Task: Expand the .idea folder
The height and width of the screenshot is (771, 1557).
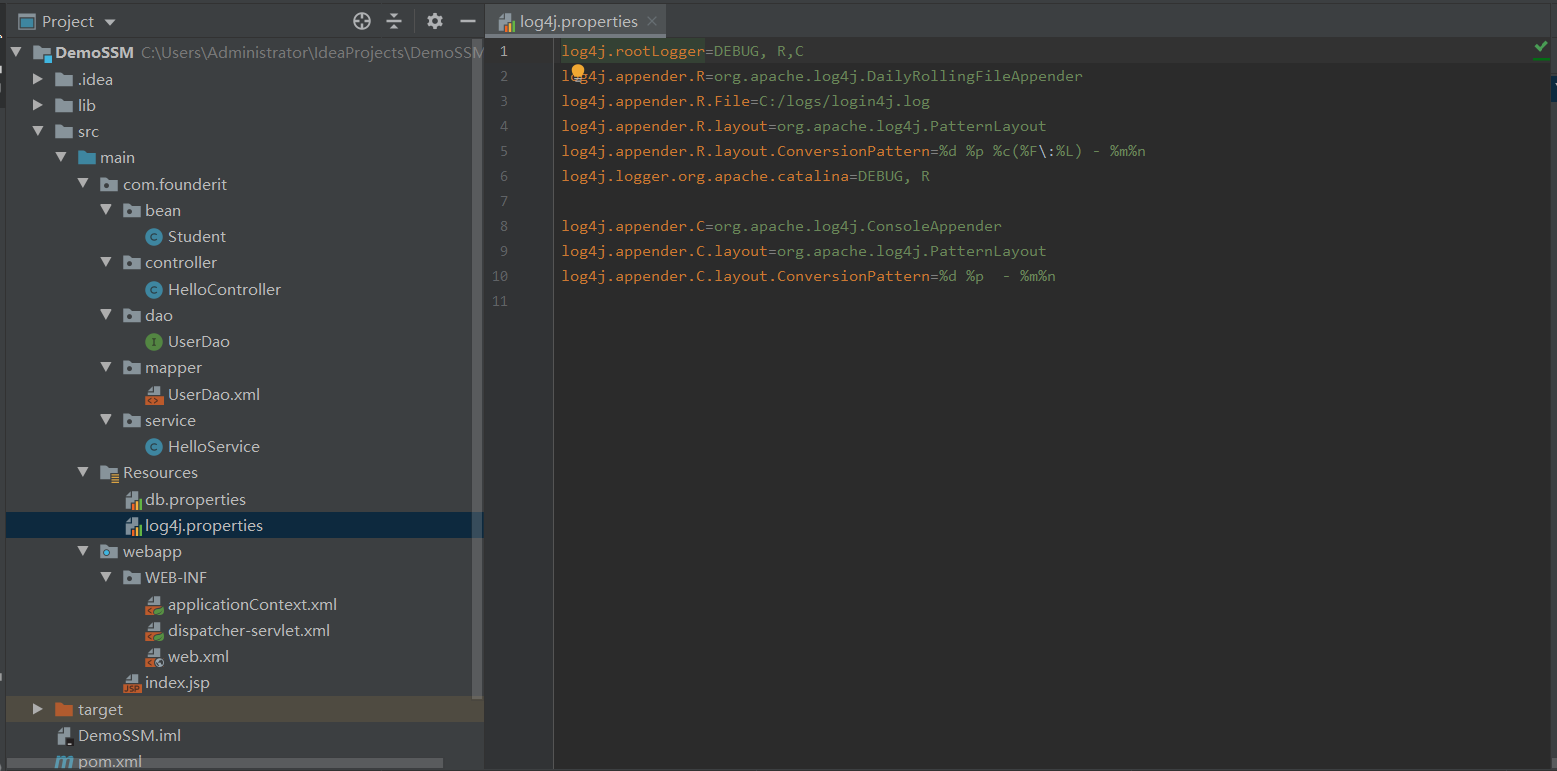Action: (x=38, y=79)
